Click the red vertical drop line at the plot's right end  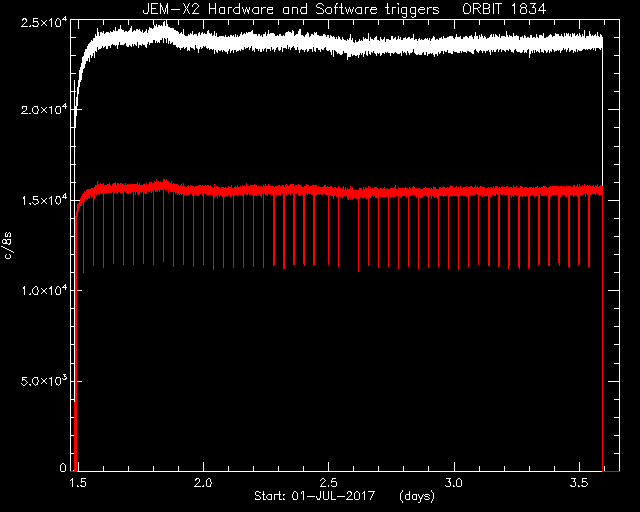coord(603,331)
